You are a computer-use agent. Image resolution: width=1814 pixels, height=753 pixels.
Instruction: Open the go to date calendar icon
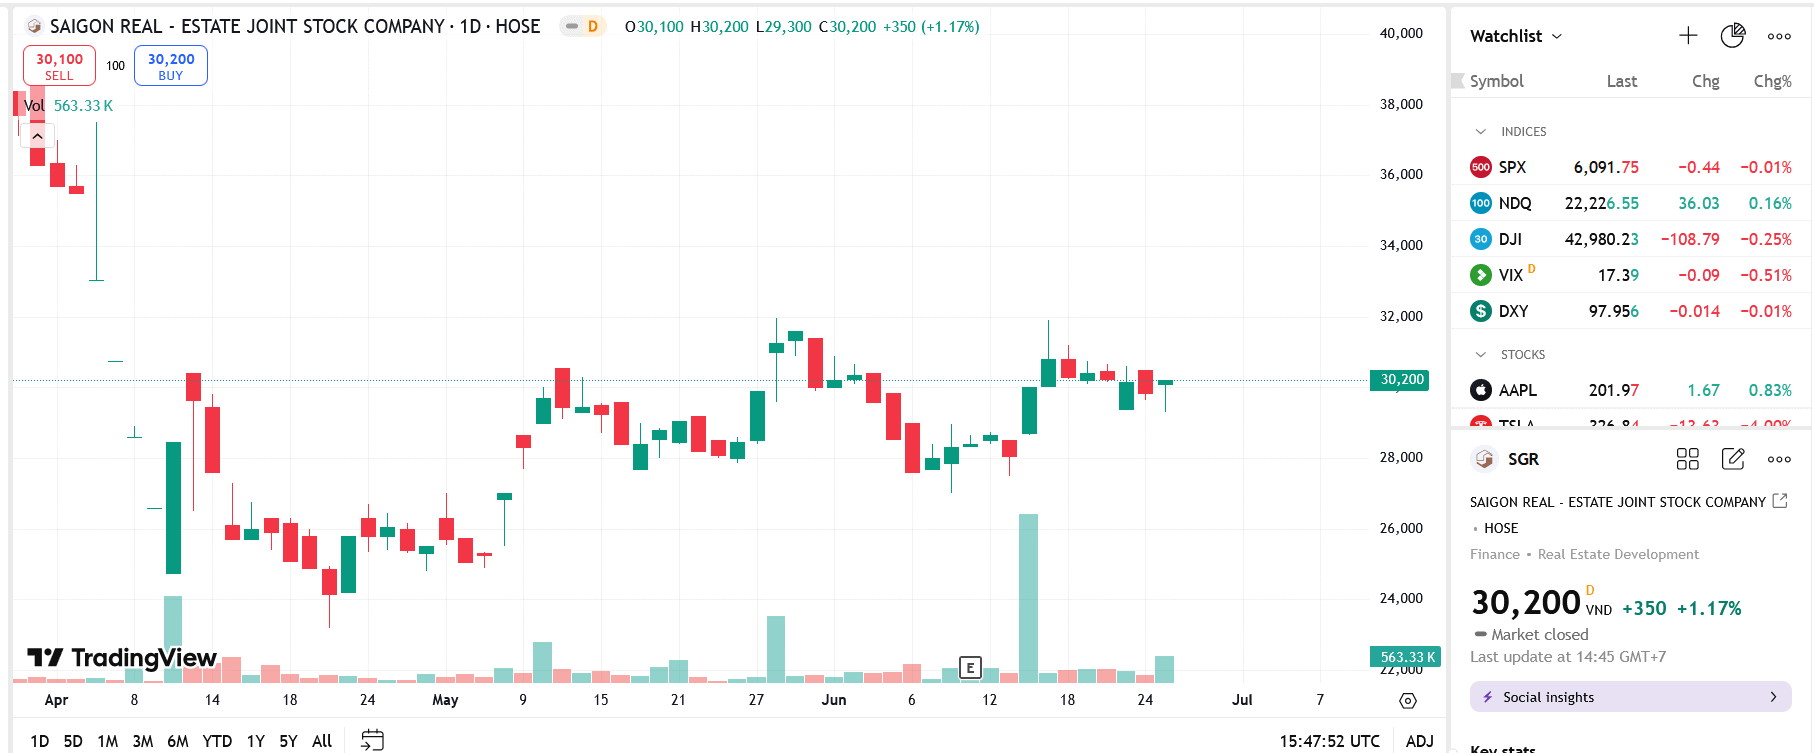click(372, 741)
